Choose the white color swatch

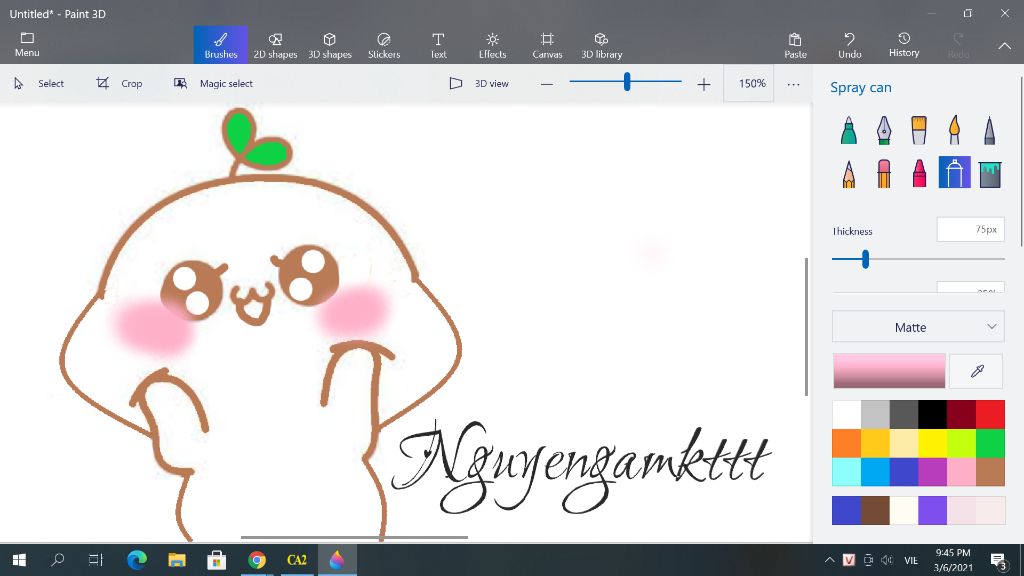tap(846, 415)
